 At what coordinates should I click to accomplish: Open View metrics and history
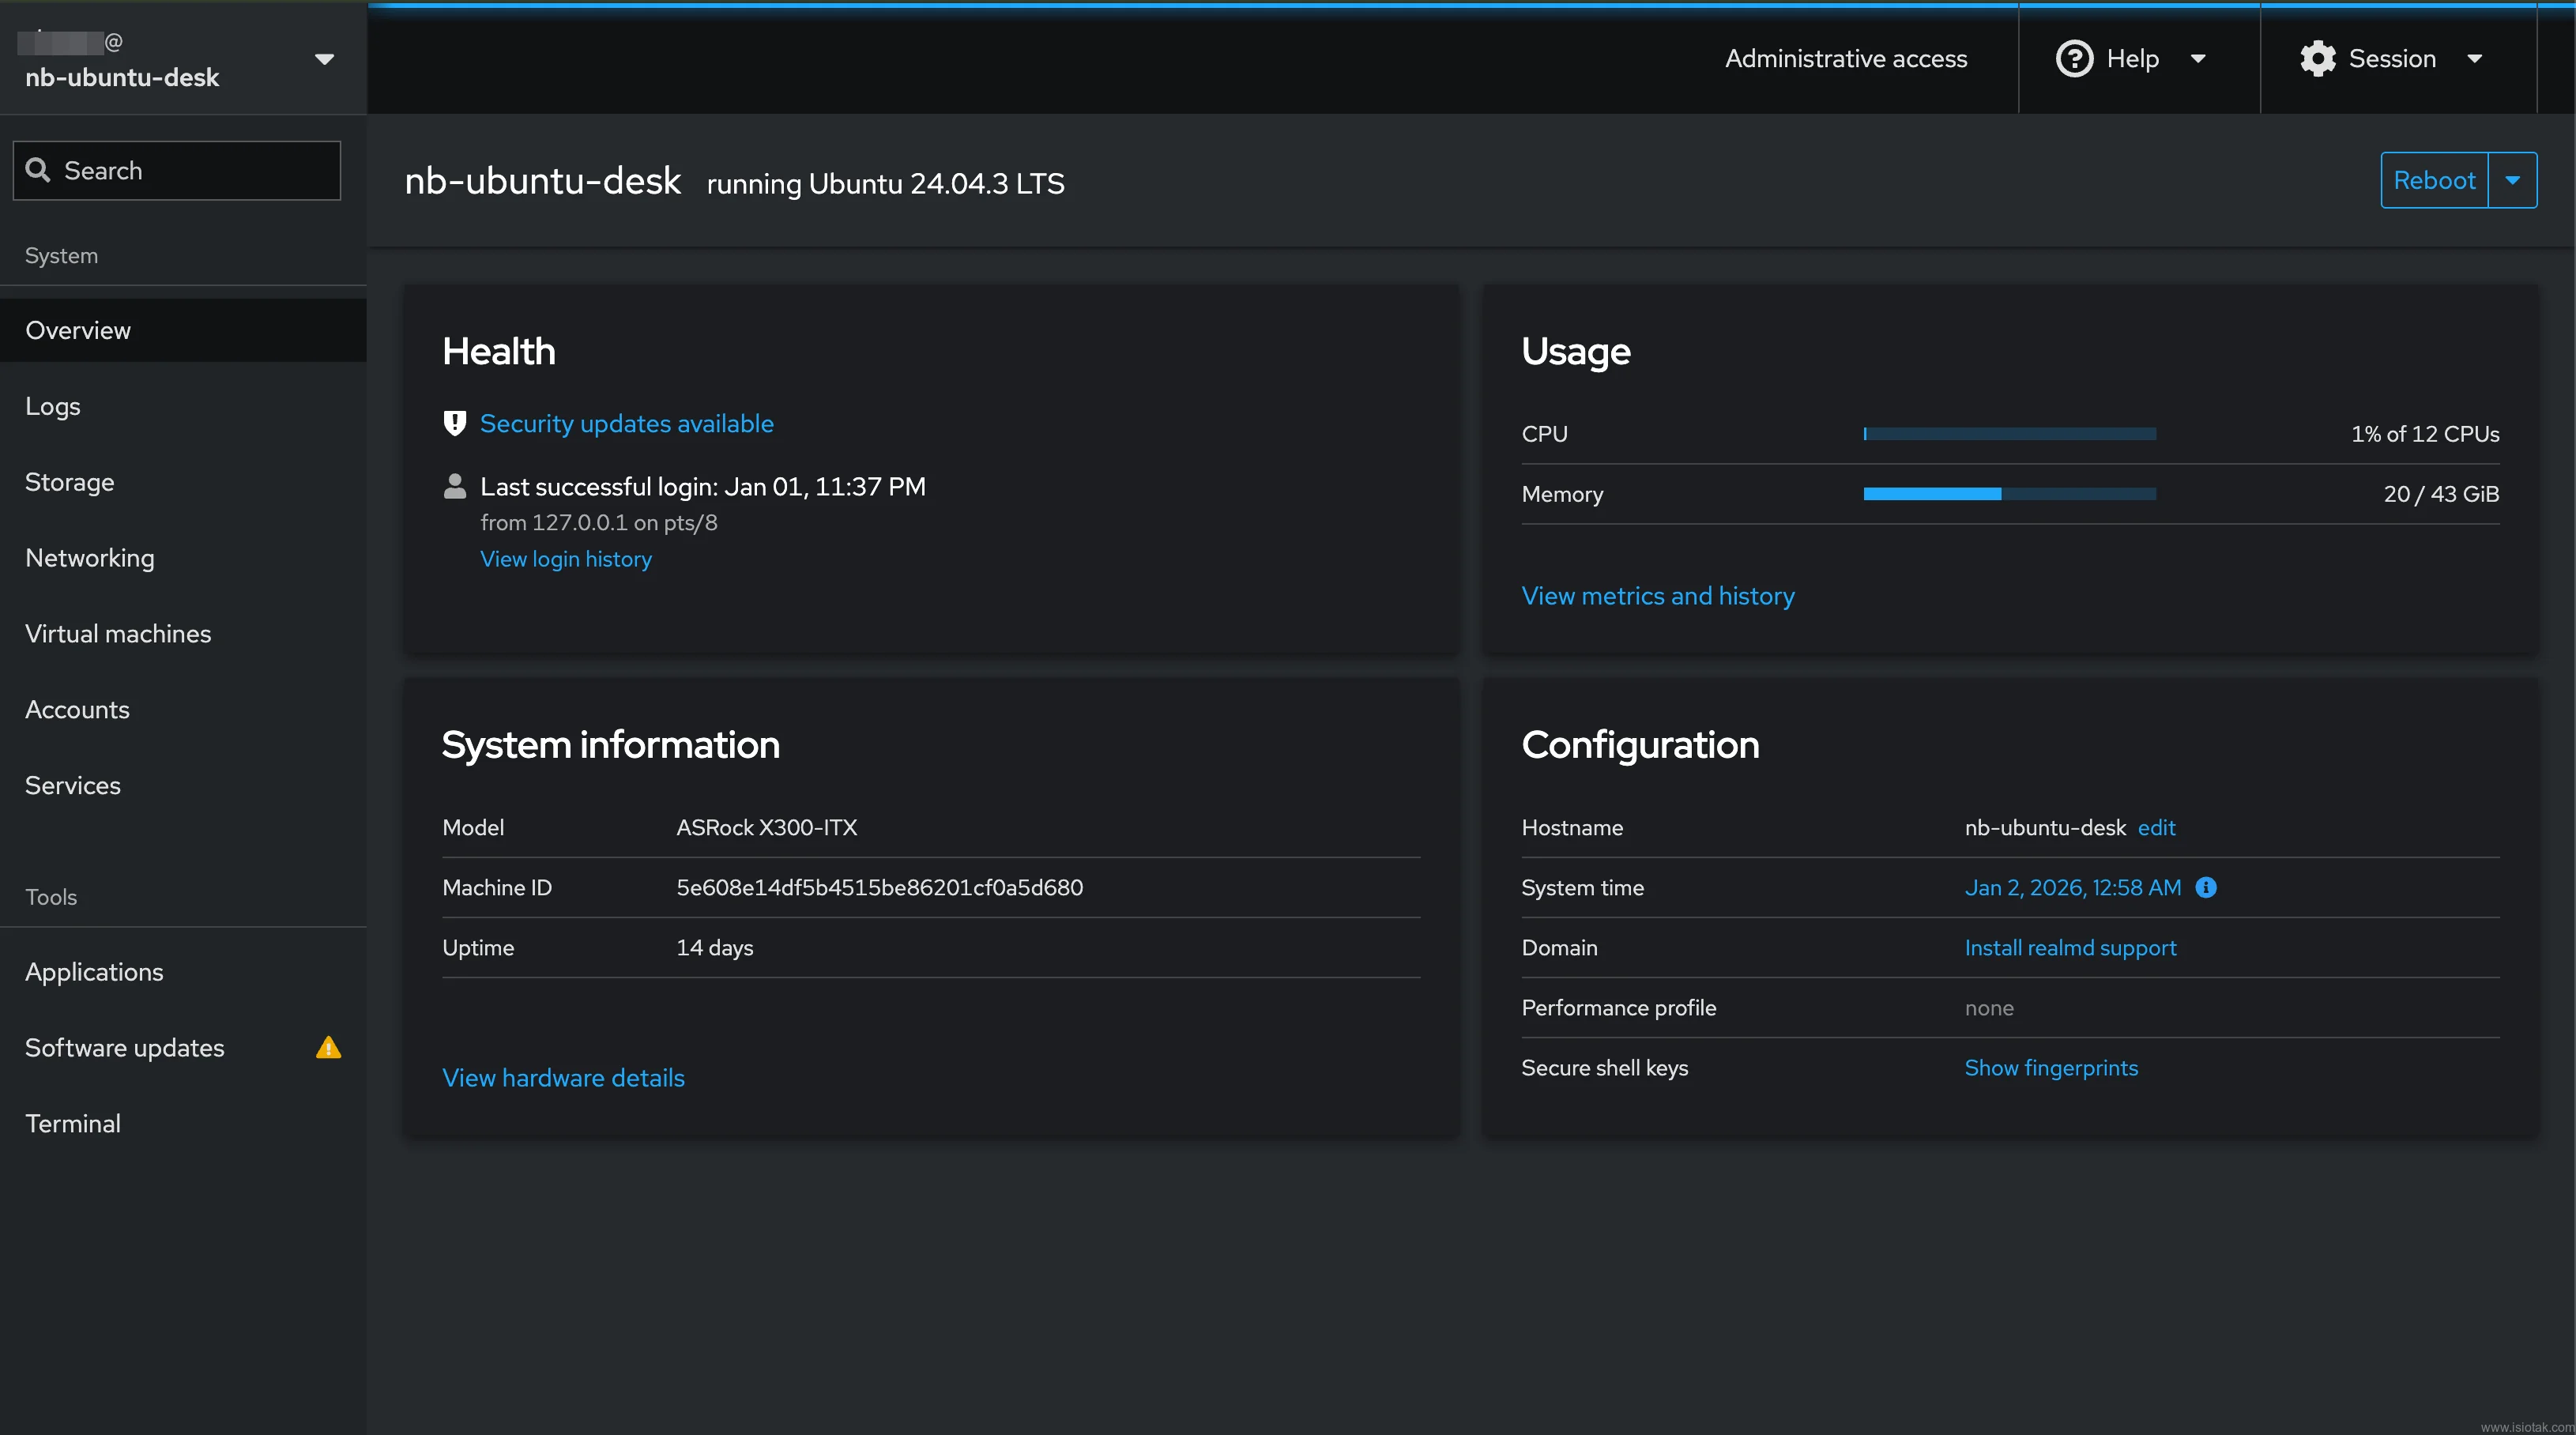pyautogui.click(x=1658, y=596)
